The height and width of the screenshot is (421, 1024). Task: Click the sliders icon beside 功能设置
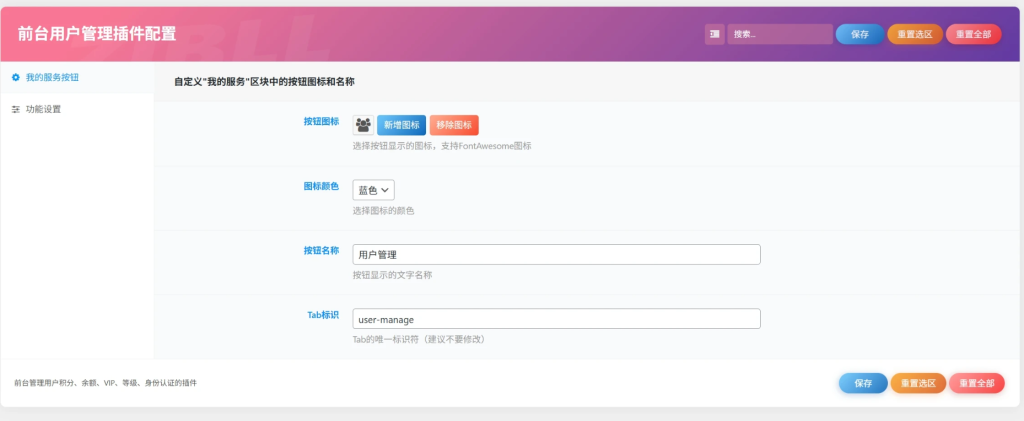coord(16,110)
